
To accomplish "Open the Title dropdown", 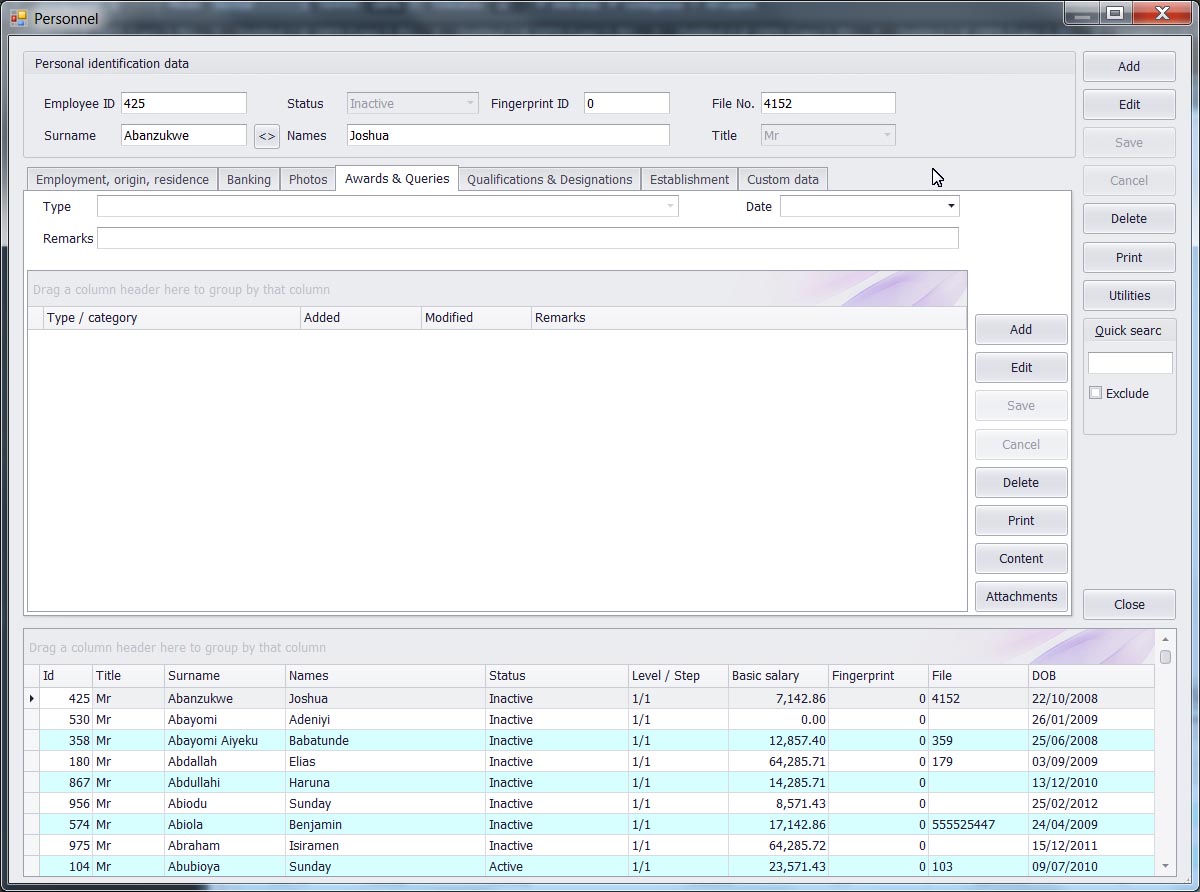I will [886, 135].
